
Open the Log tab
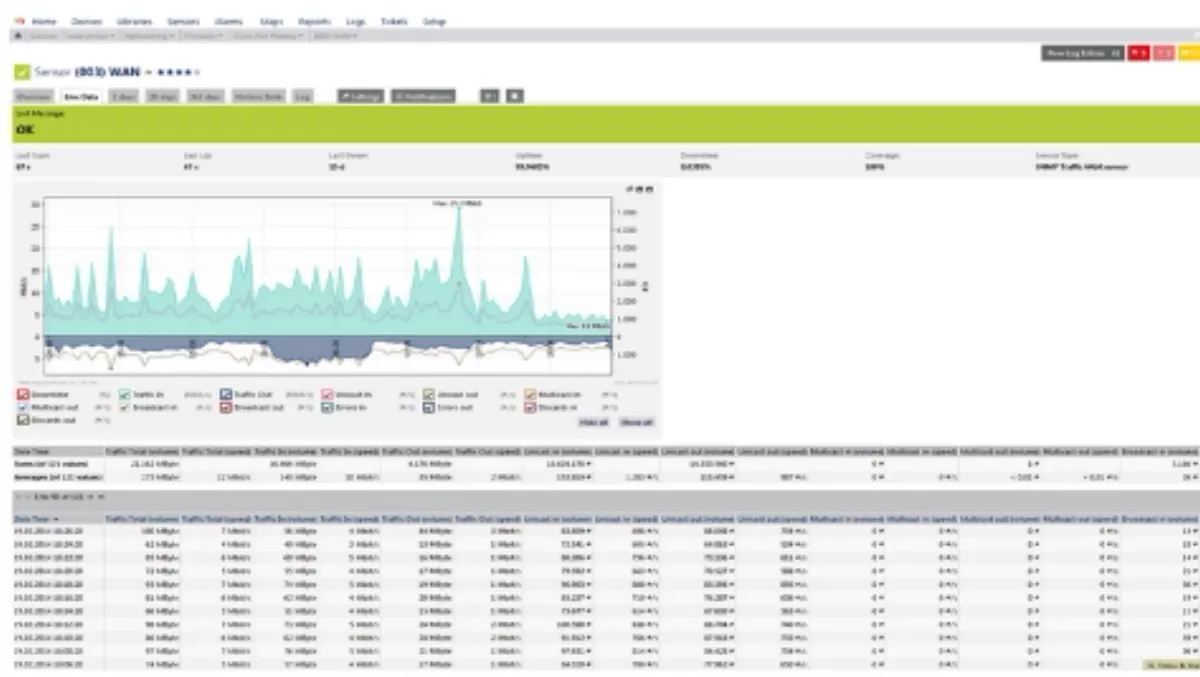303,96
